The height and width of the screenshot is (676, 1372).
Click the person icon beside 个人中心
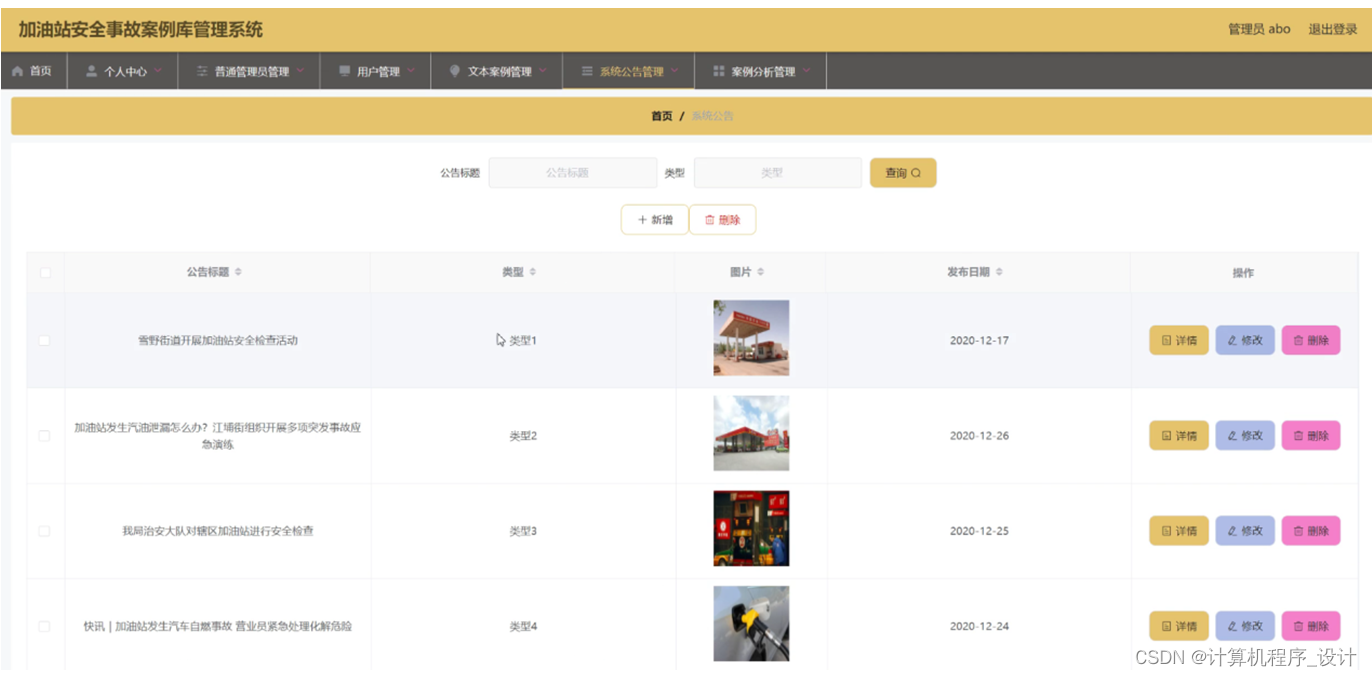[x=92, y=71]
